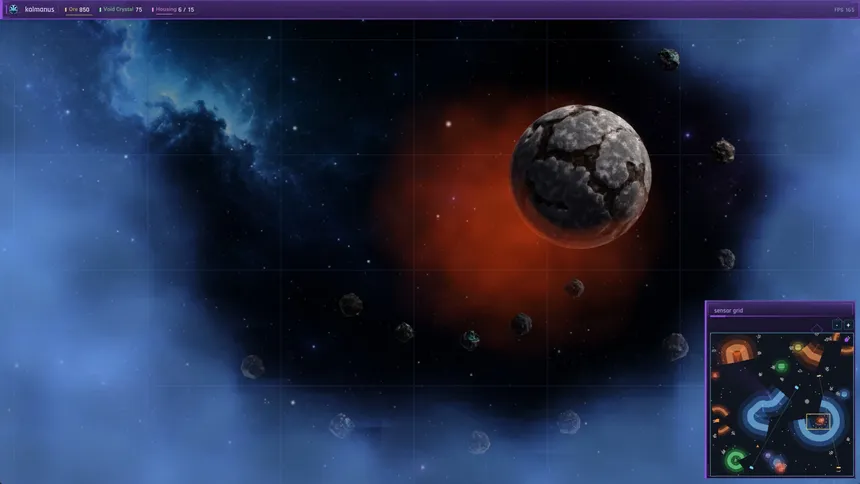Click the FPS 165 readout

click(844, 10)
